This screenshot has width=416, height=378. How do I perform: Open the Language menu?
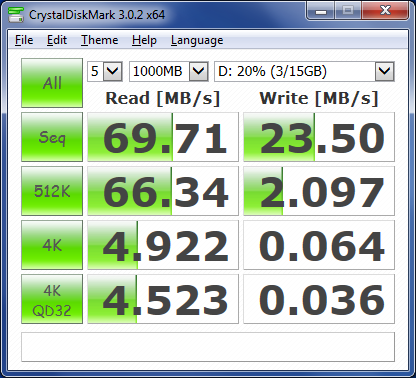197,40
